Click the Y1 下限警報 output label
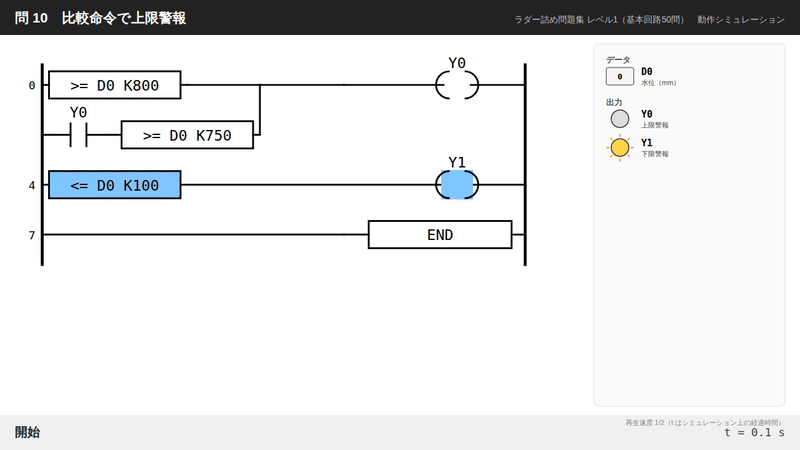The height and width of the screenshot is (450, 800). [x=655, y=147]
